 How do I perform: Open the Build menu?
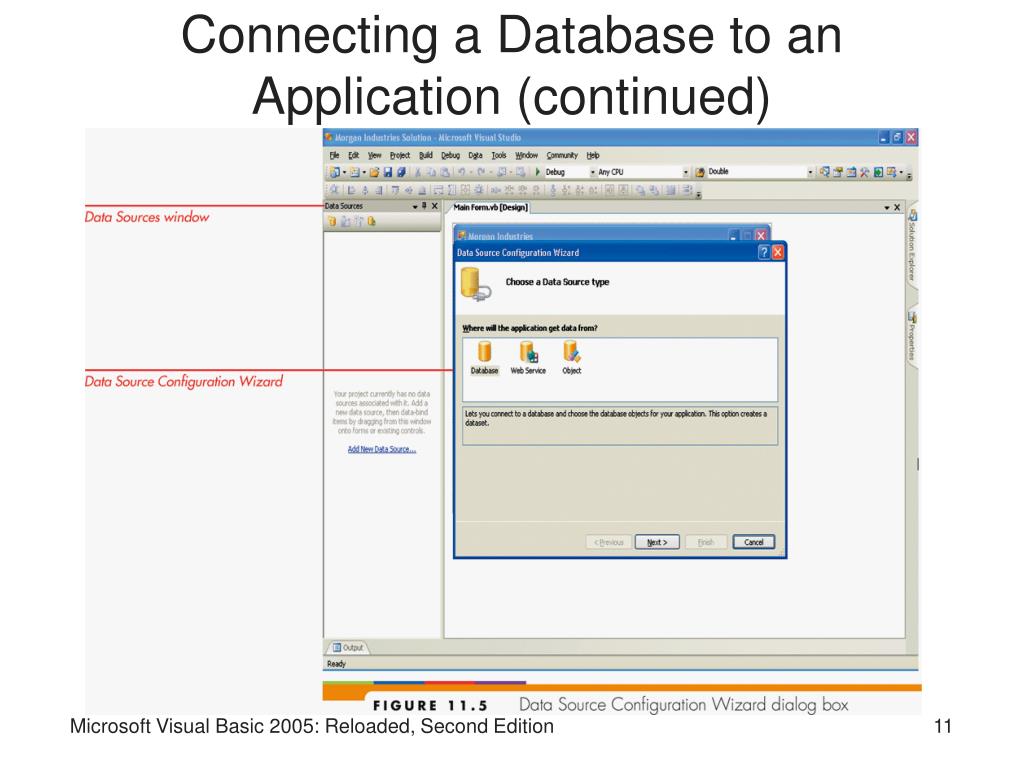coord(426,155)
